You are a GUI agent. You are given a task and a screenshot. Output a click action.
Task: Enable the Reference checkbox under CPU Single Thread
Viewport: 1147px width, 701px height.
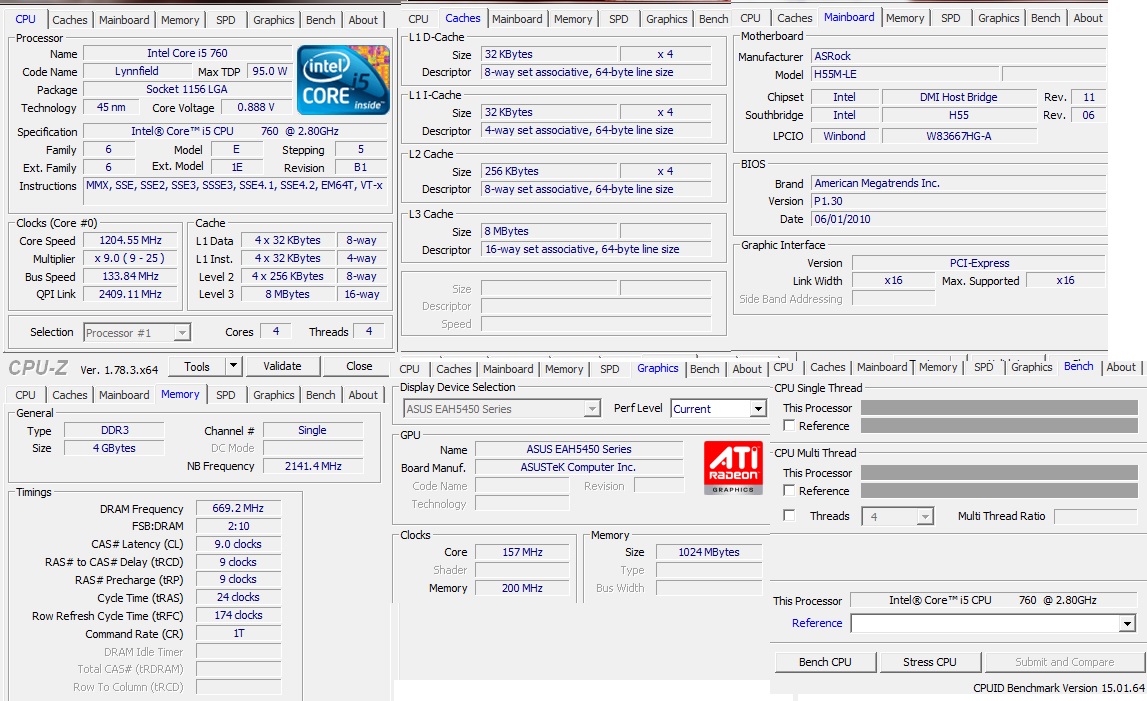coord(789,425)
